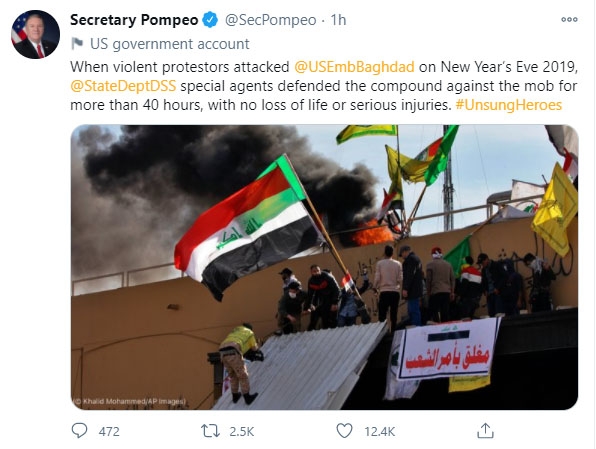Click the retweet arrows icon
The image size is (596, 449).
point(210,431)
